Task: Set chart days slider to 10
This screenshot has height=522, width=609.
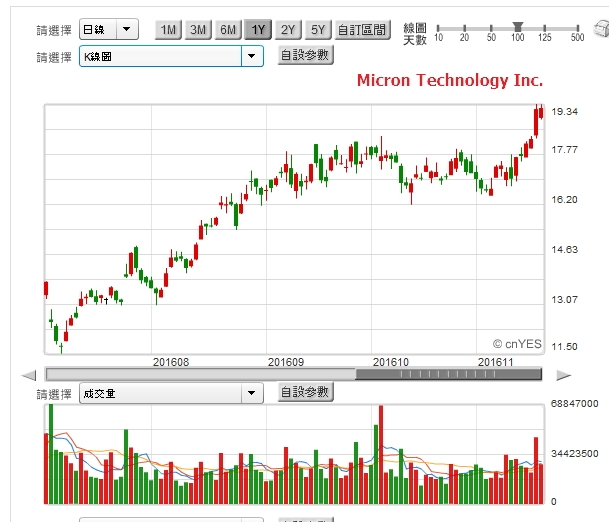Action: (x=438, y=28)
